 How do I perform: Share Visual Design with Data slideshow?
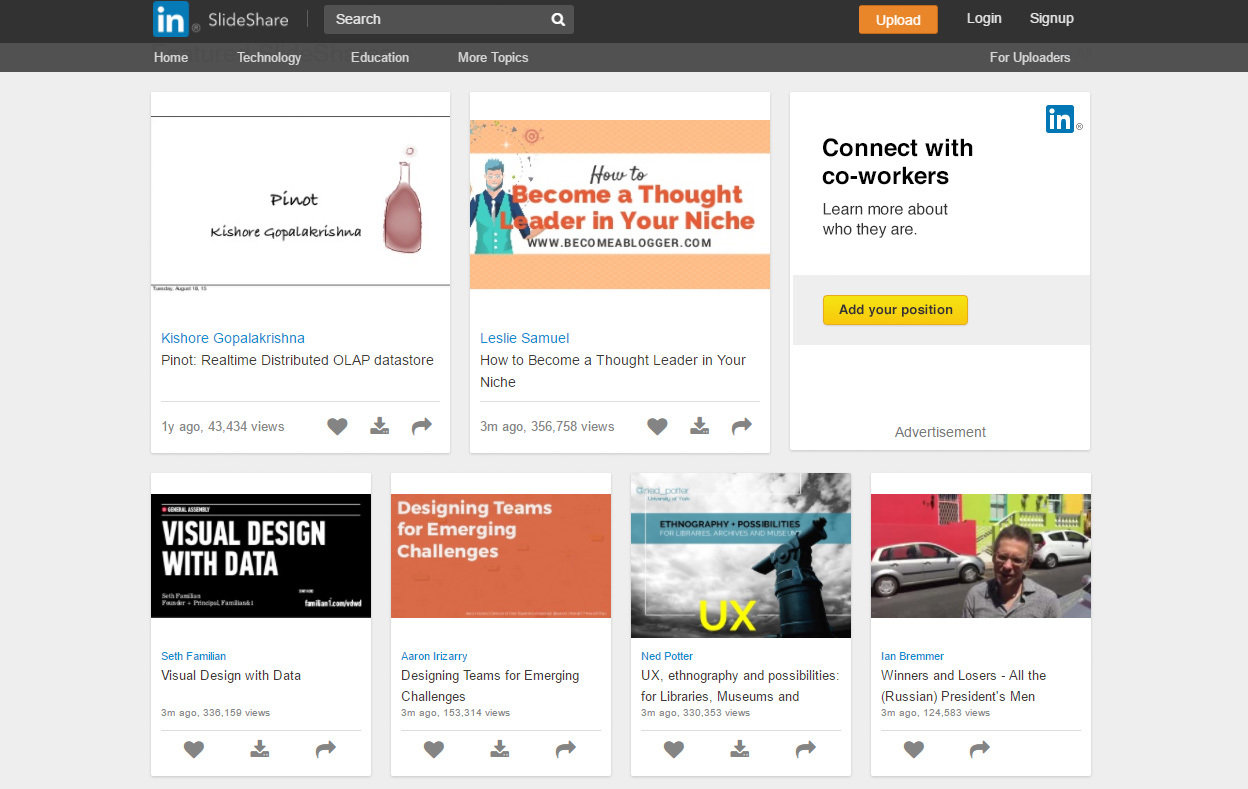tap(326, 749)
